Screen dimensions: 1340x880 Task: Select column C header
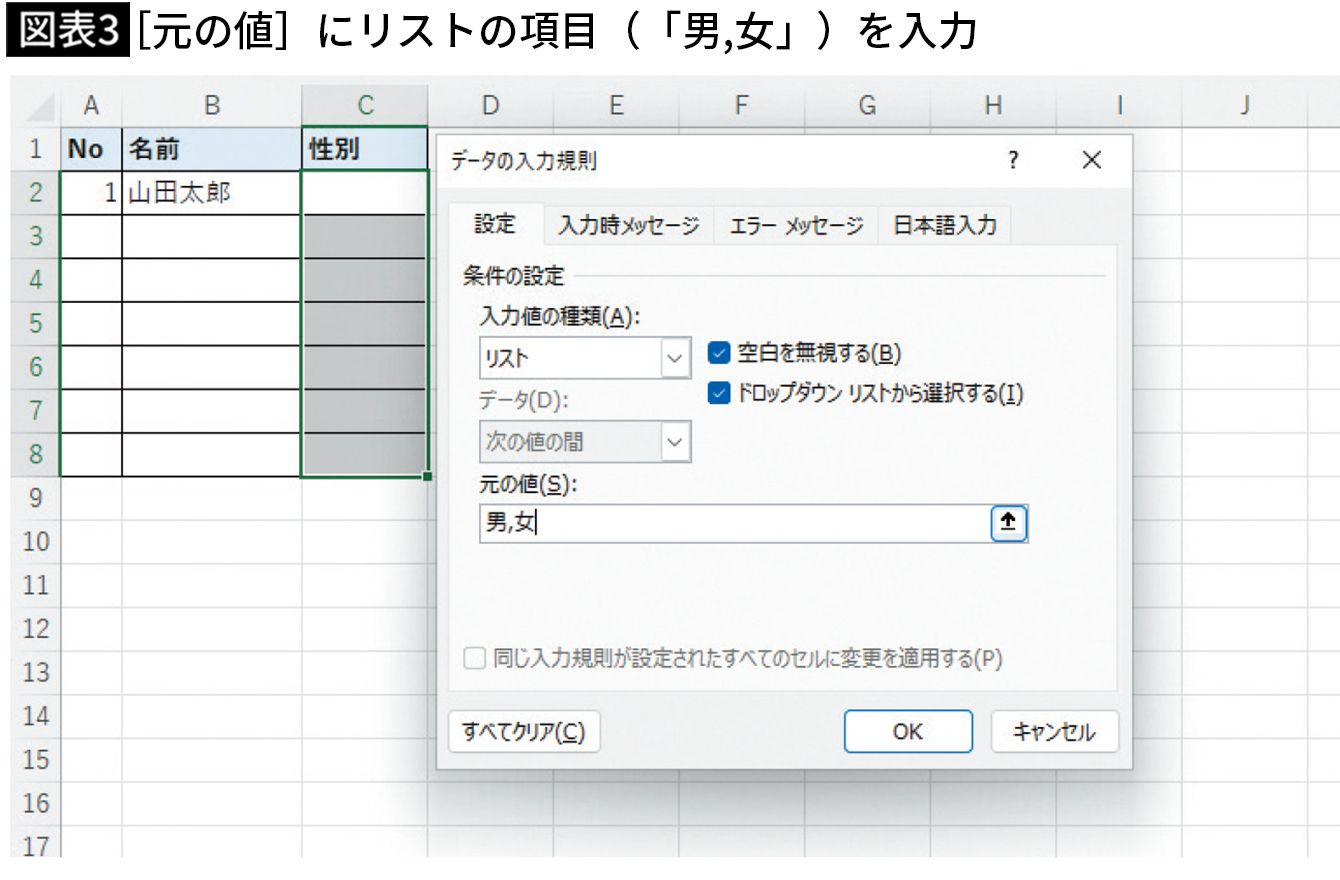[365, 106]
